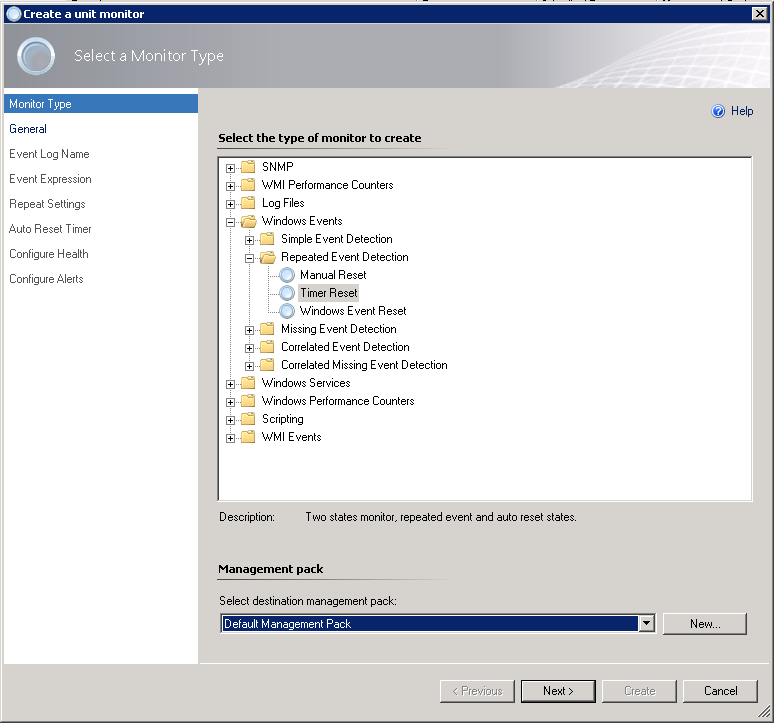This screenshot has height=723, width=774.
Task: Click the Cancel button
Action: pos(720,691)
